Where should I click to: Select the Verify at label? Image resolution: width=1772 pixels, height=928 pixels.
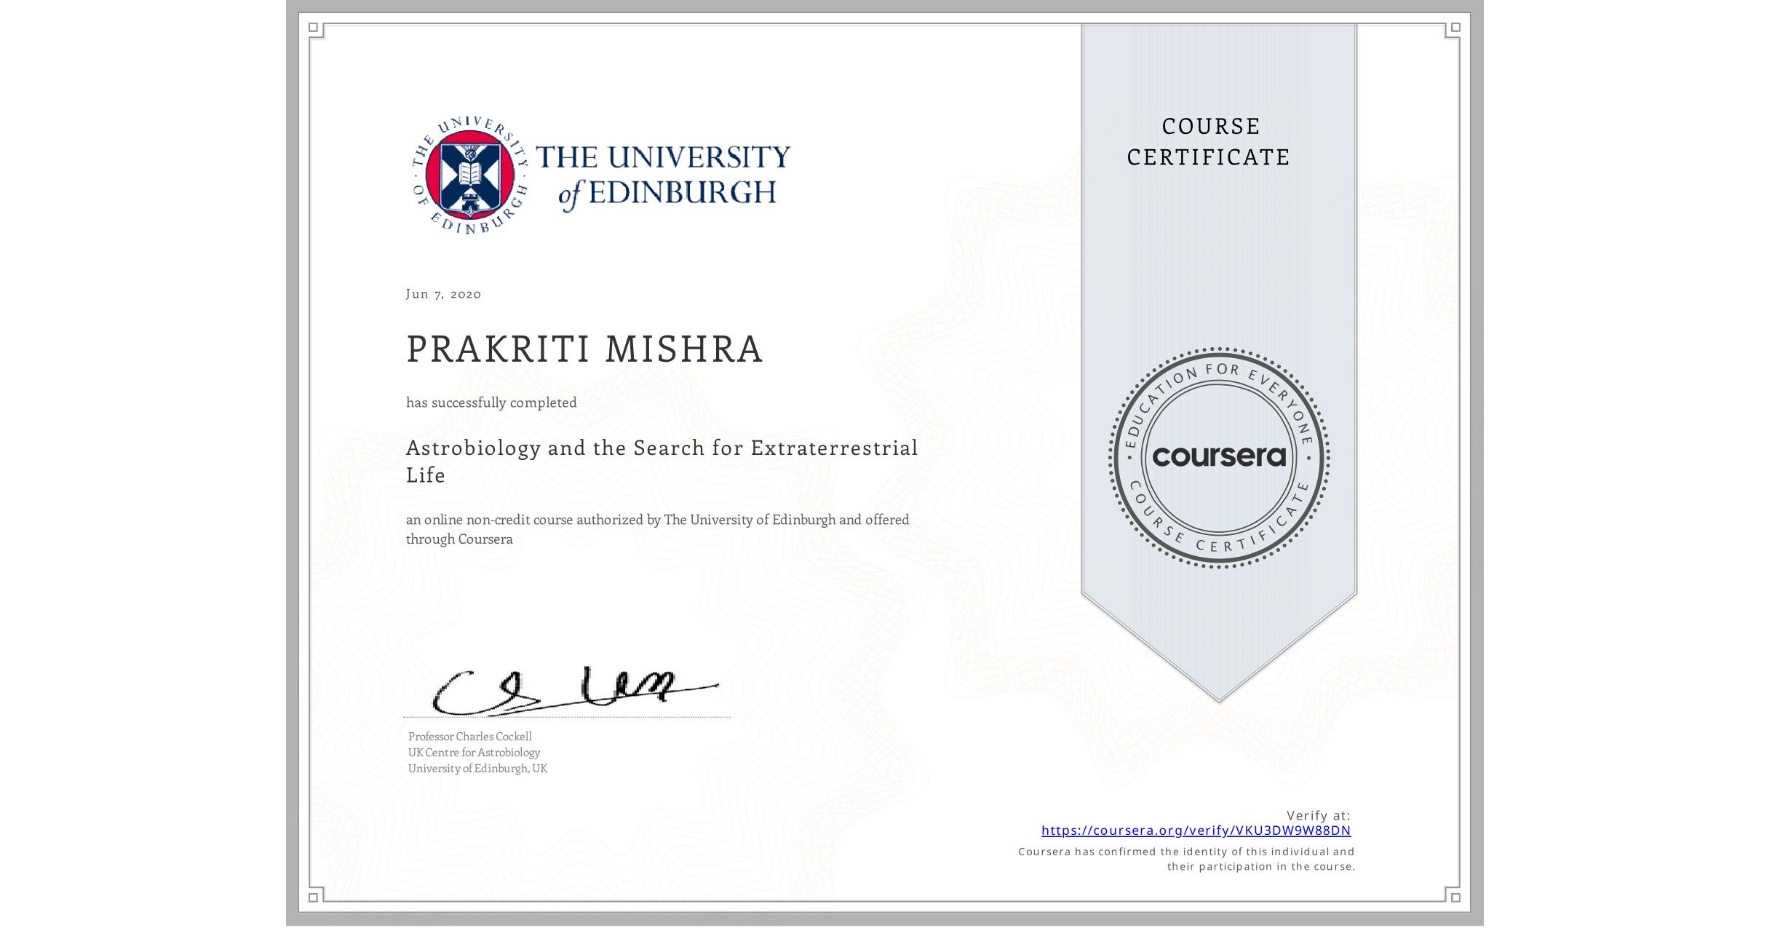[1317, 815]
